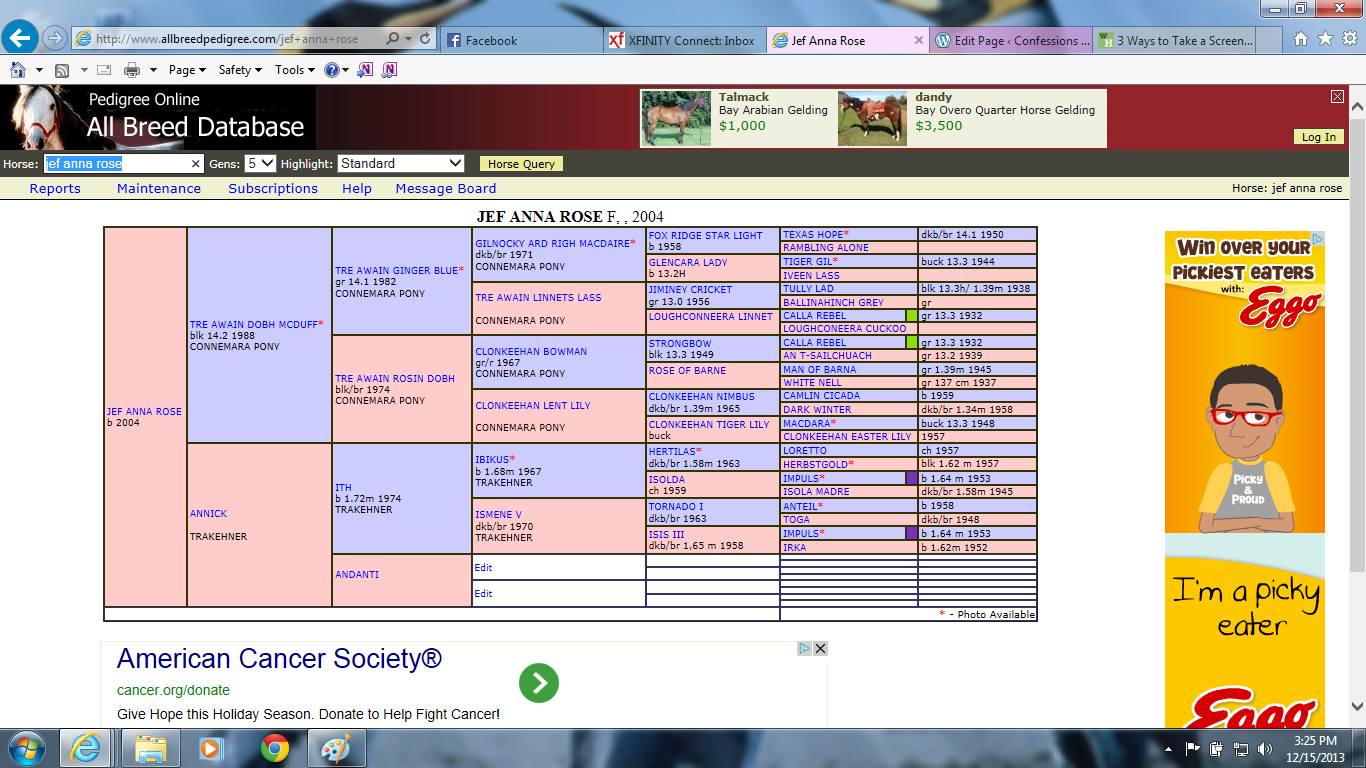The image size is (1366, 768).
Task: Click the Log In button
Action: pos(1318,137)
